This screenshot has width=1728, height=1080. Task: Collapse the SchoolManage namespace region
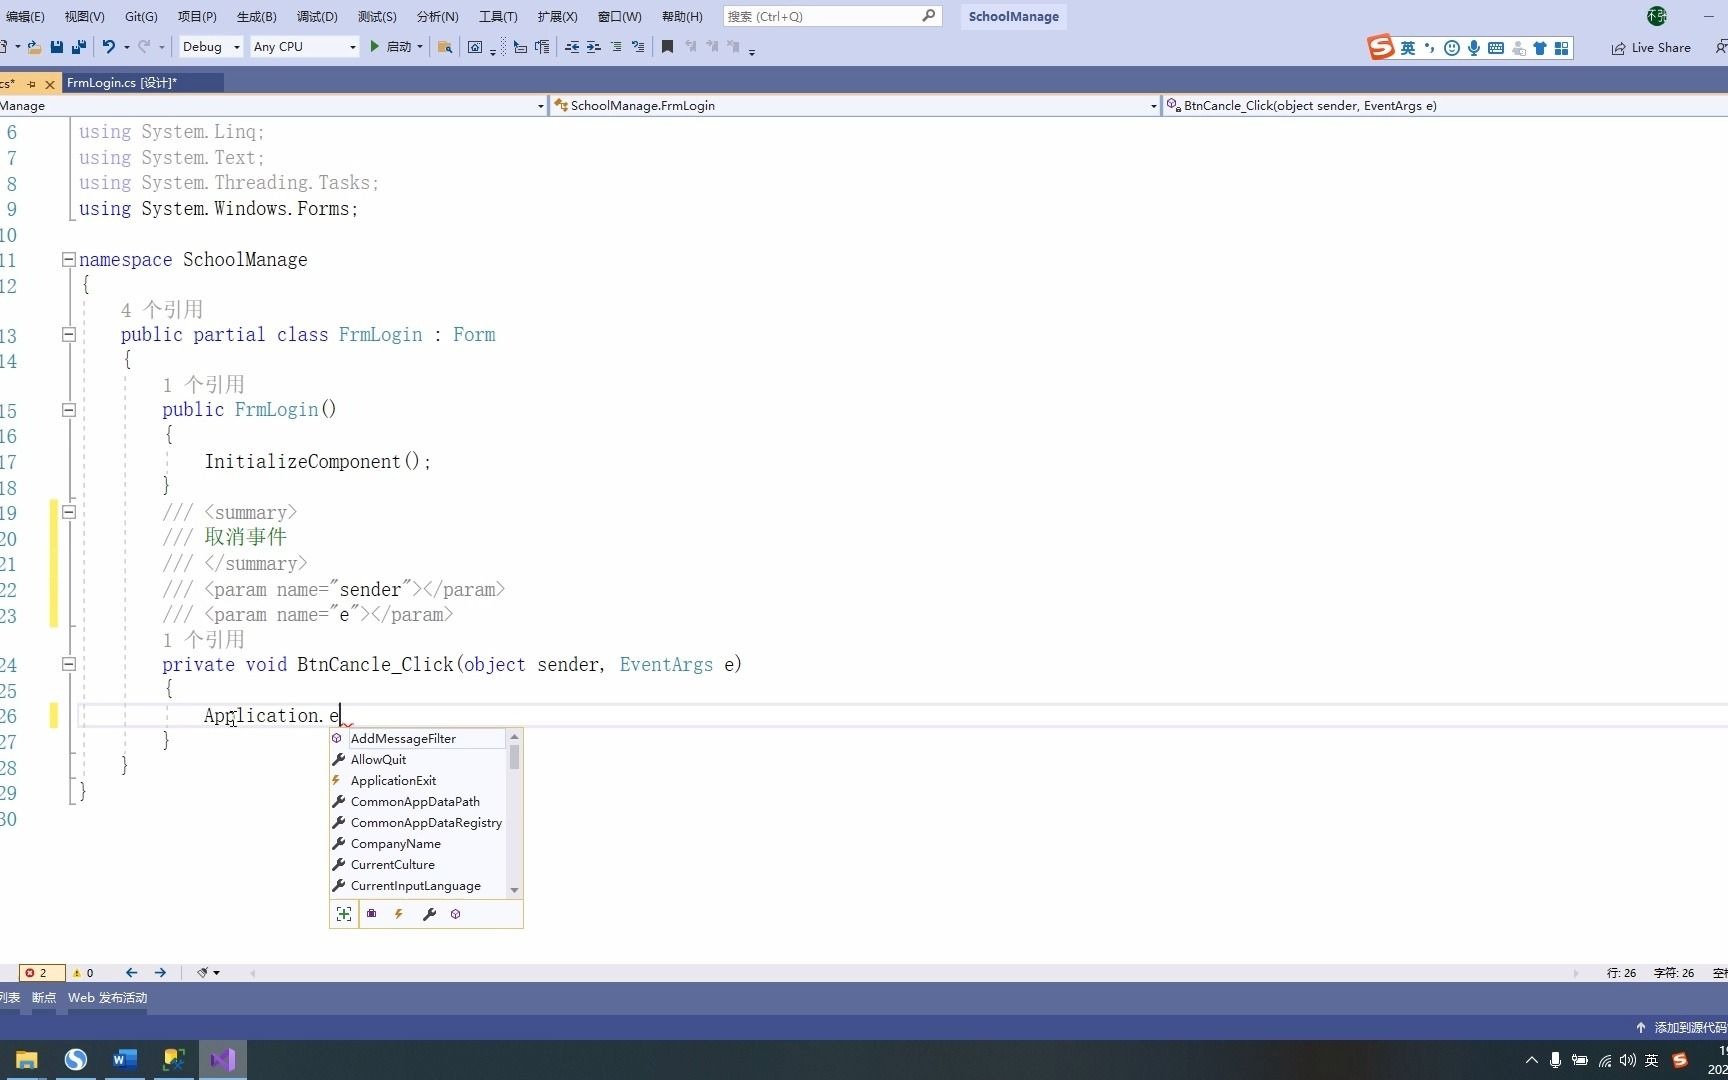(69, 259)
